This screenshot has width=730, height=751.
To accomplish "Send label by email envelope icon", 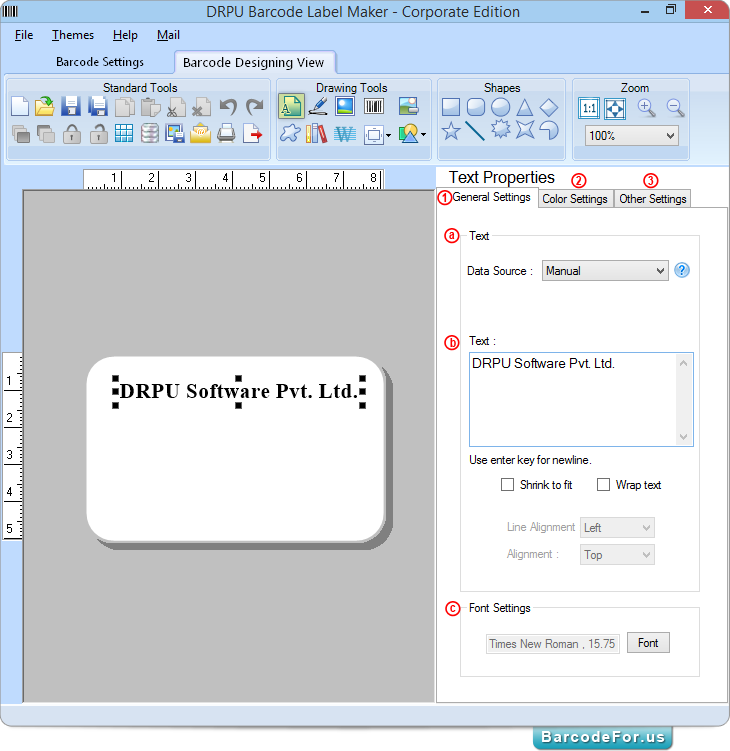I will (200, 134).
